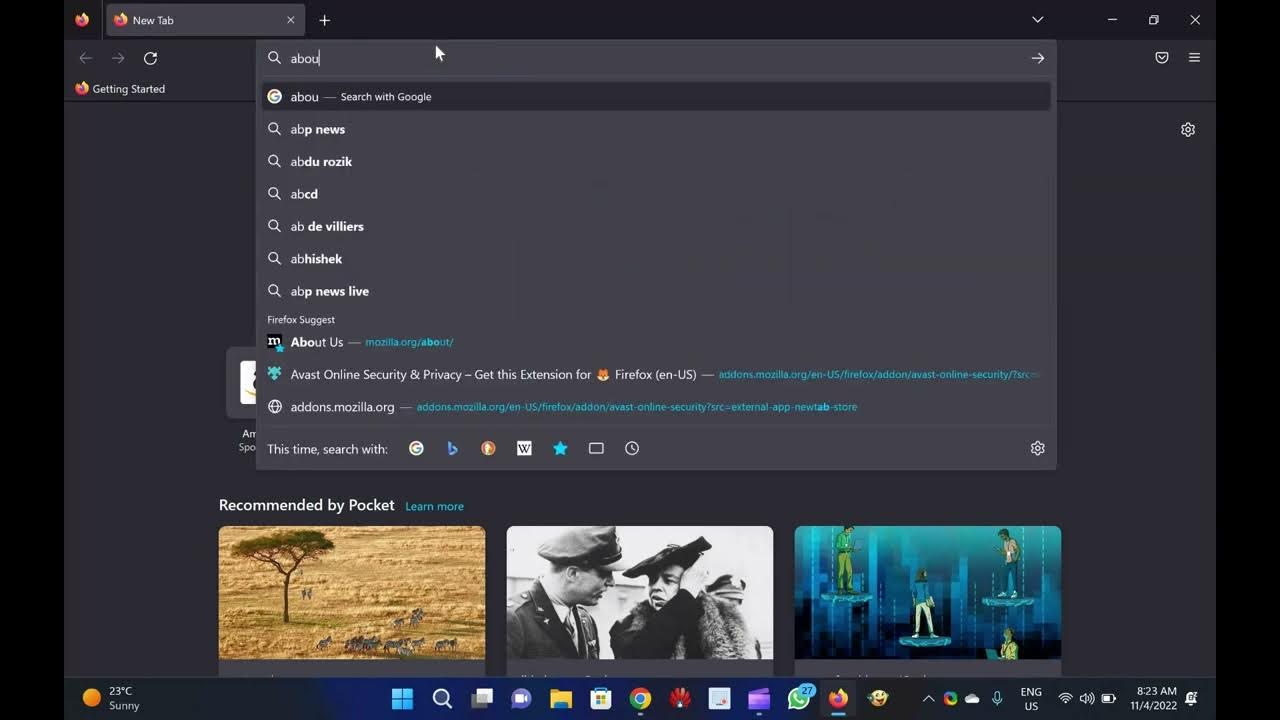Image resolution: width=1280 pixels, height=720 pixels.
Task: Search this time in History clock
Action: click(632, 449)
